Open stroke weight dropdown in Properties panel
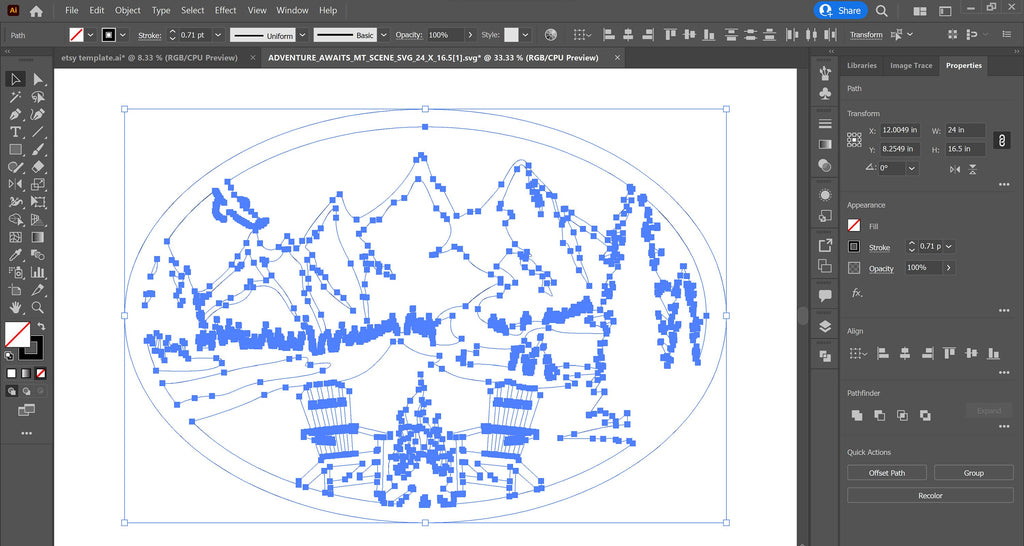Viewport: 1024px width, 546px height. pyautogui.click(x=949, y=246)
